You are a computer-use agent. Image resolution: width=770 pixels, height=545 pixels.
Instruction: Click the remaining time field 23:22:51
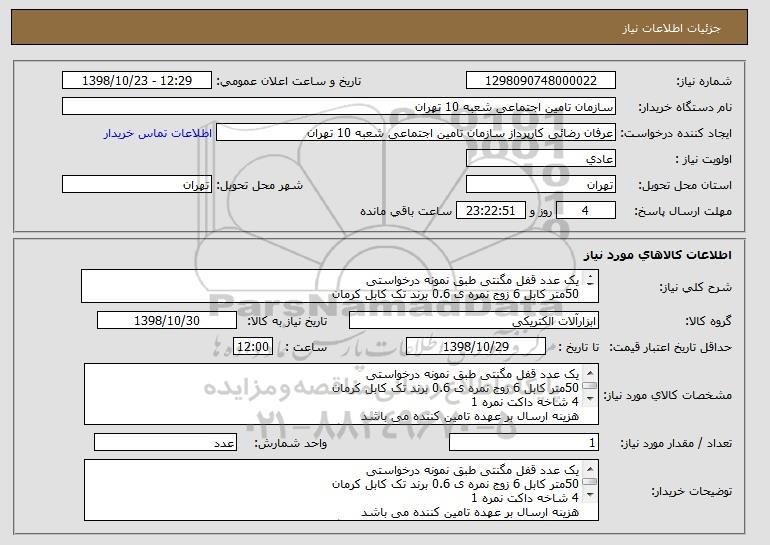(x=491, y=211)
